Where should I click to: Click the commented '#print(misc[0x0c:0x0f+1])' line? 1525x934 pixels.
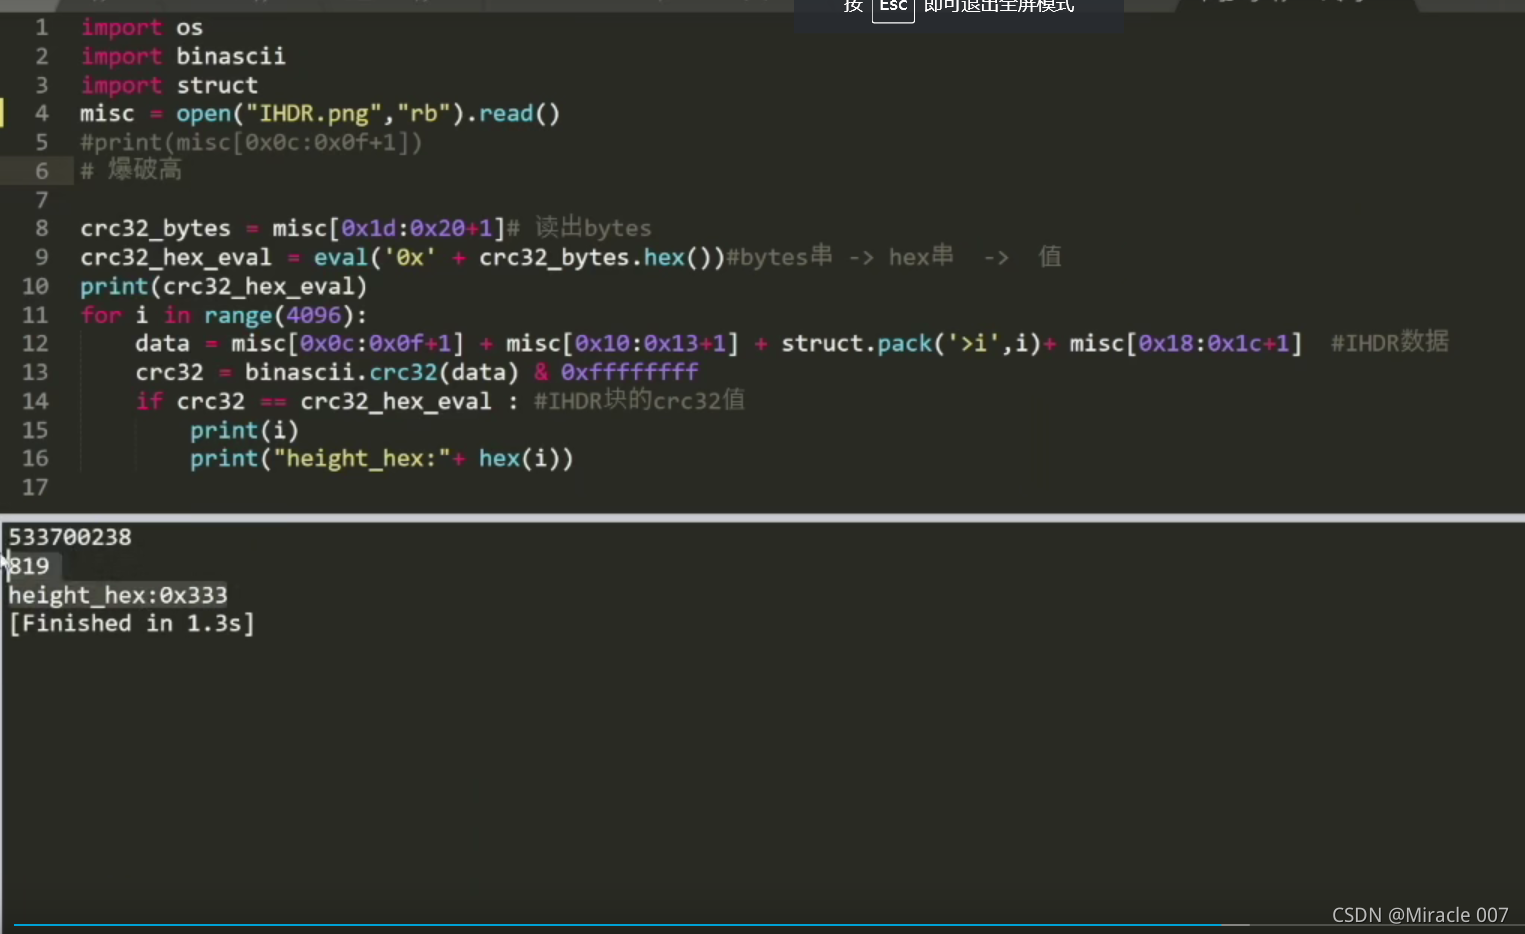[x=251, y=142]
